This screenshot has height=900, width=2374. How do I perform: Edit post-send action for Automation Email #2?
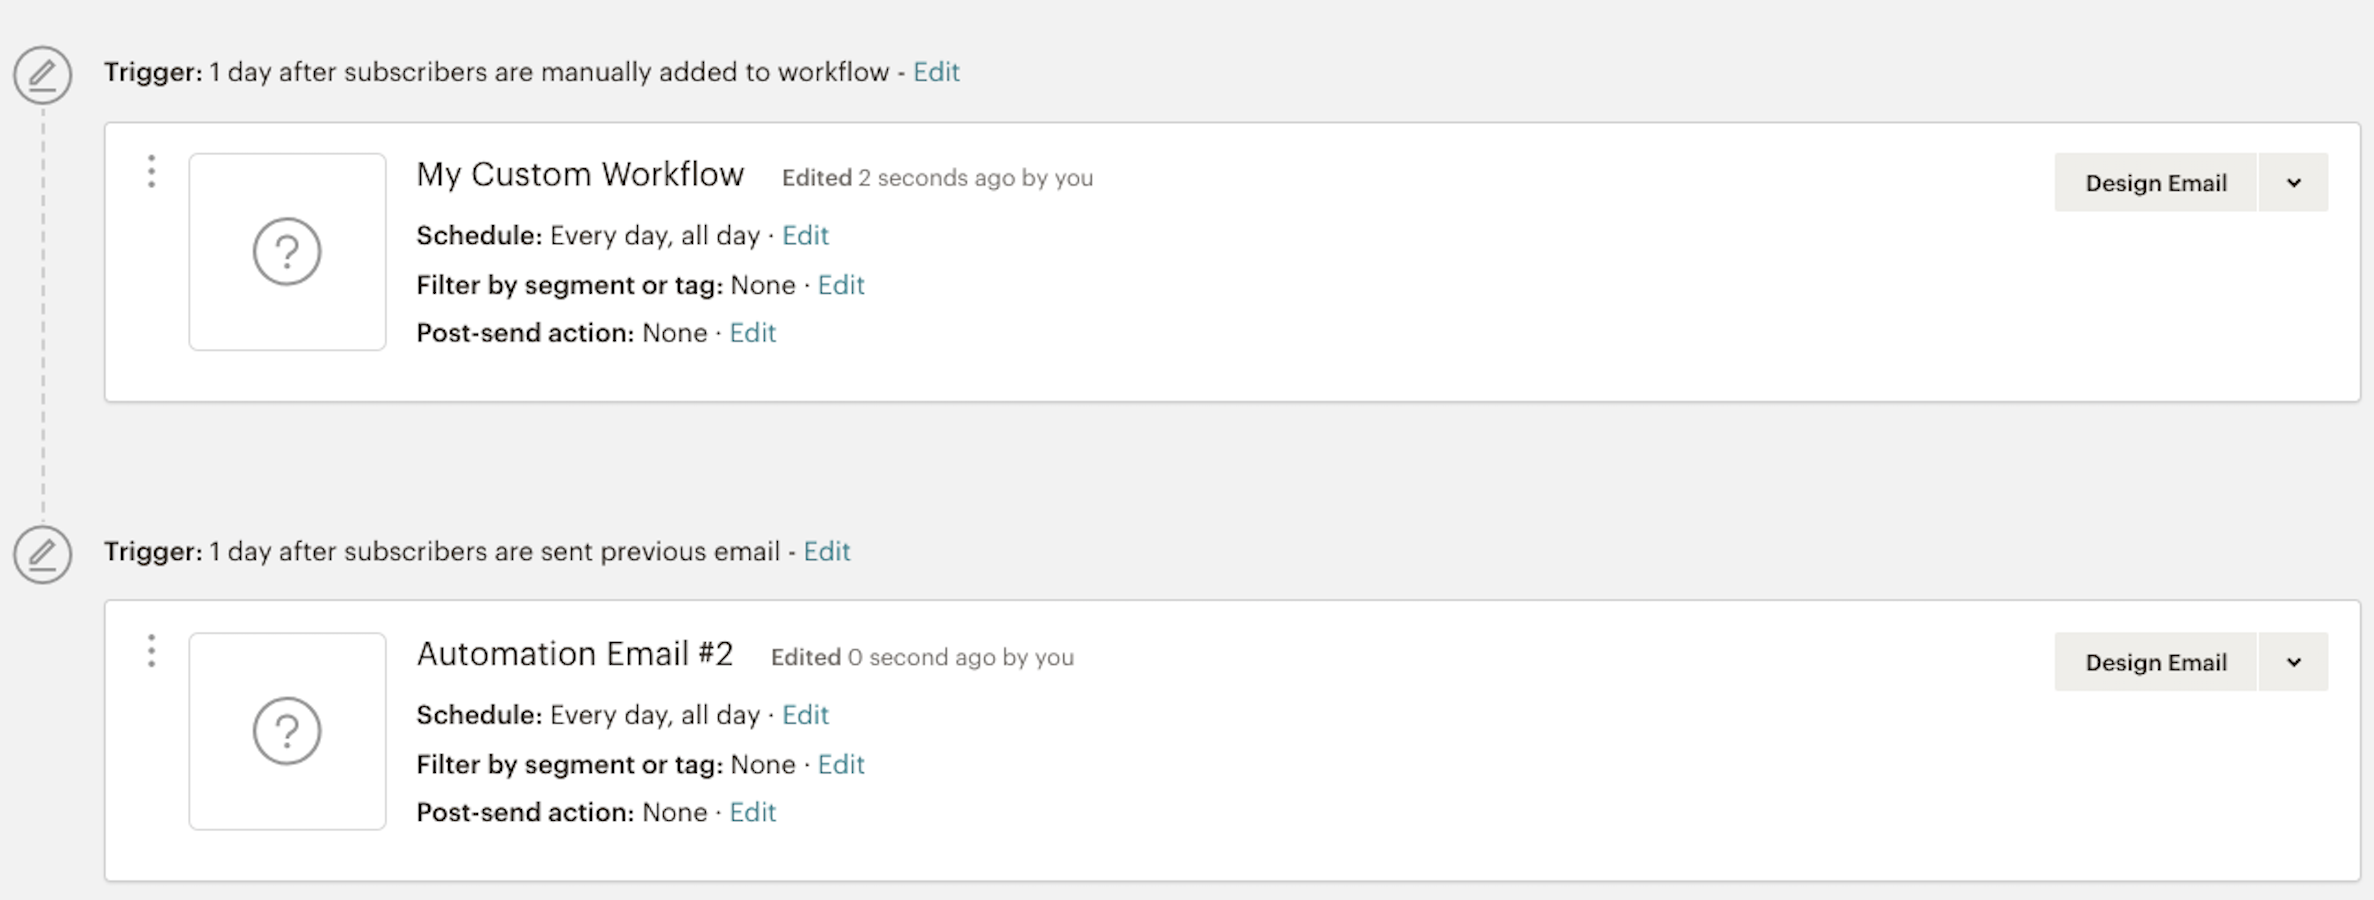click(x=752, y=813)
